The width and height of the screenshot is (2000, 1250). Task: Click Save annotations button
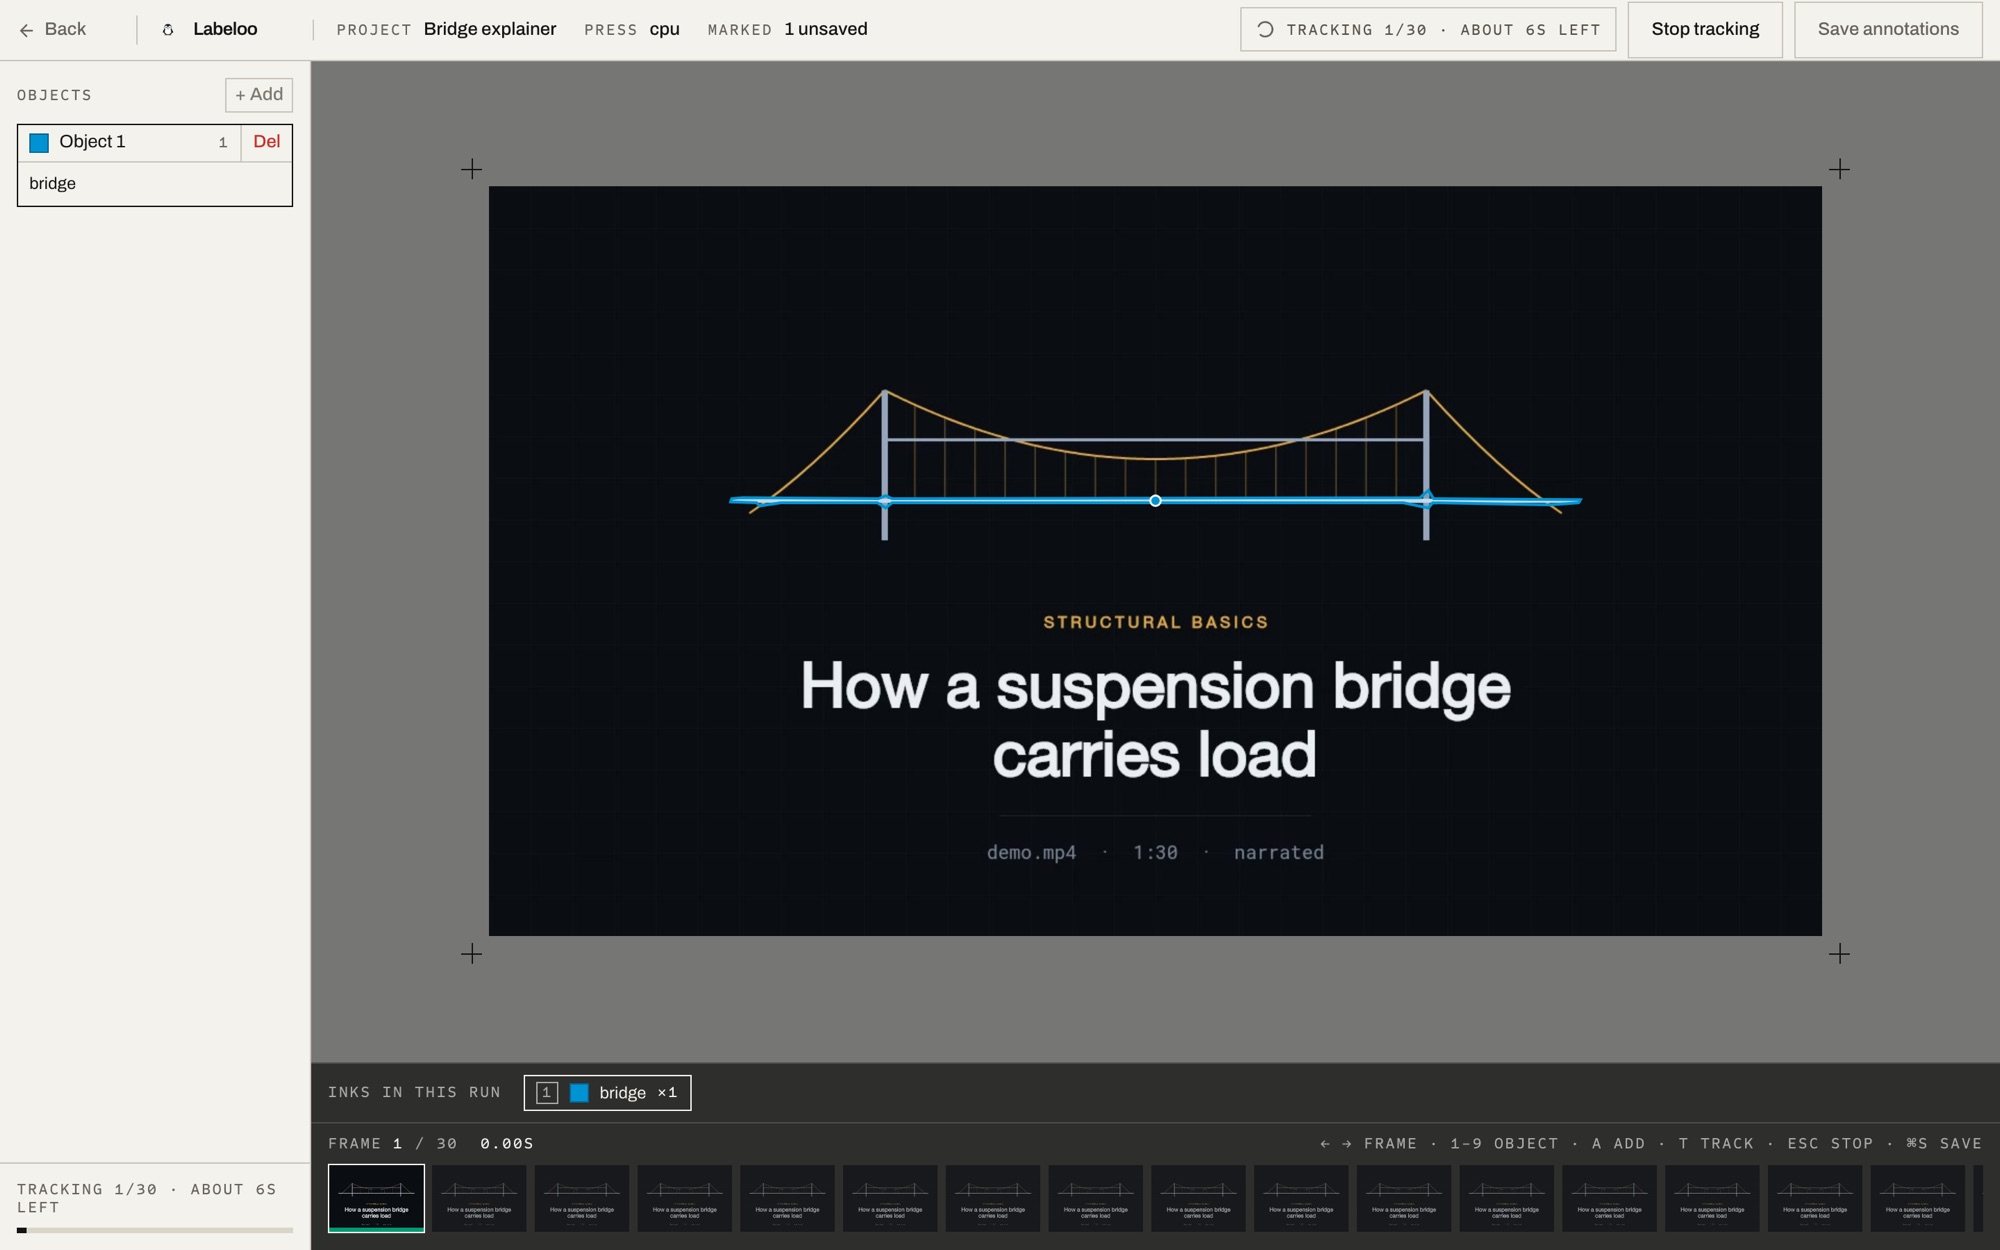click(x=1888, y=30)
